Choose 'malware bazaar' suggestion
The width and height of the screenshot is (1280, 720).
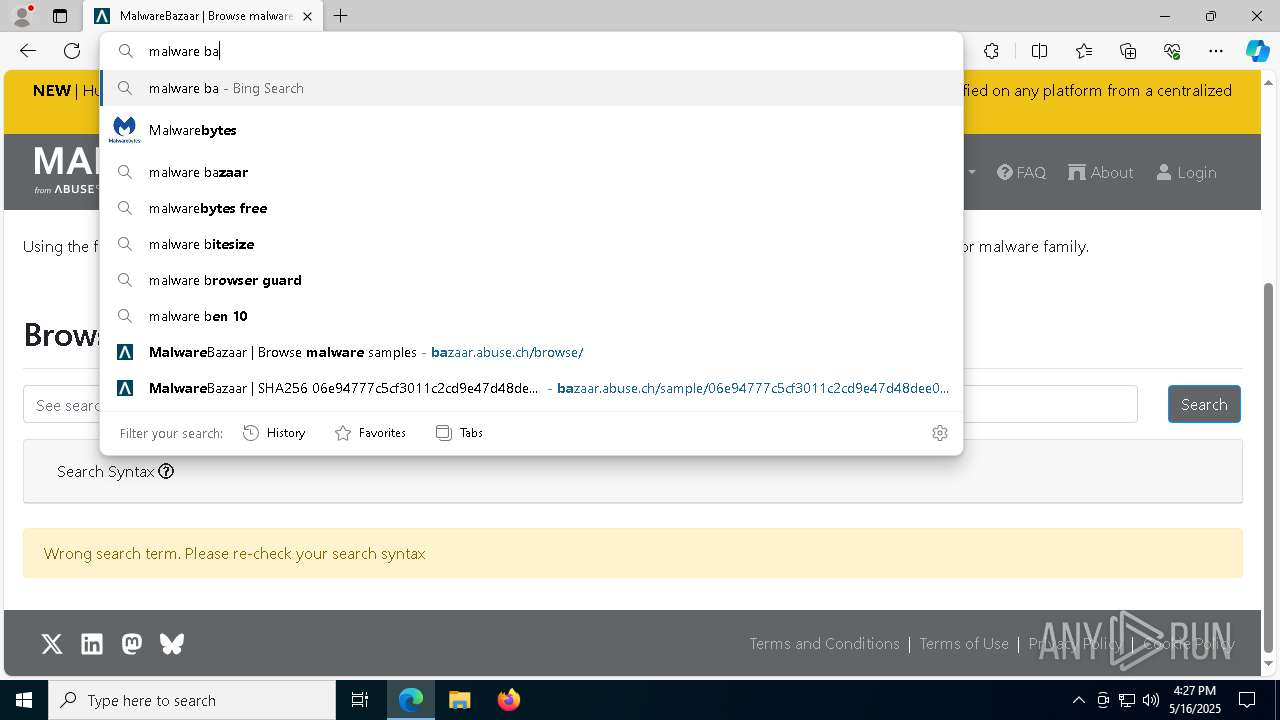click(x=531, y=172)
